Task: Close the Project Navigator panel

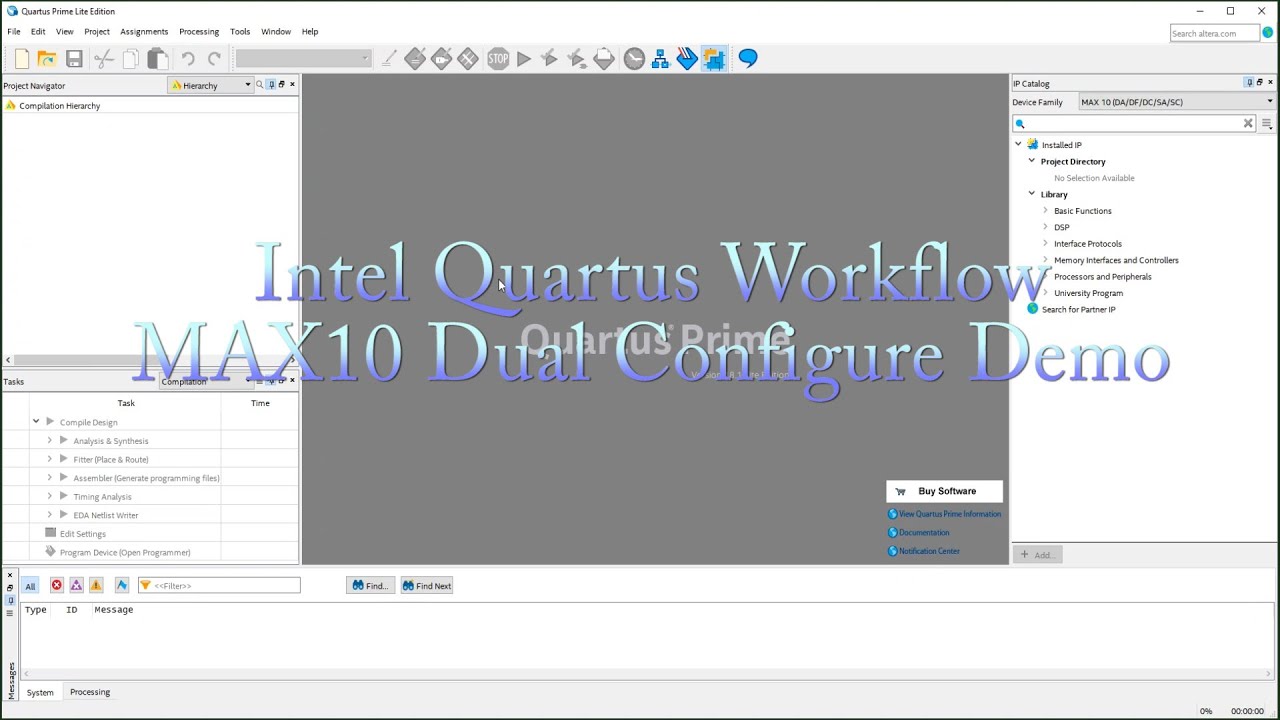Action: (292, 85)
